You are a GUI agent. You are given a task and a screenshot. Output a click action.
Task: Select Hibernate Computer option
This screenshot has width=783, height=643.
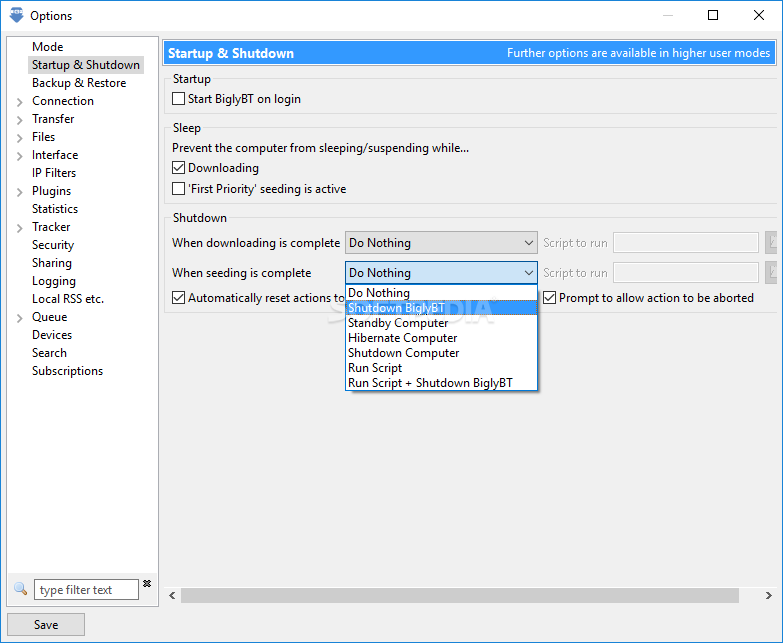[x=441, y=338]
